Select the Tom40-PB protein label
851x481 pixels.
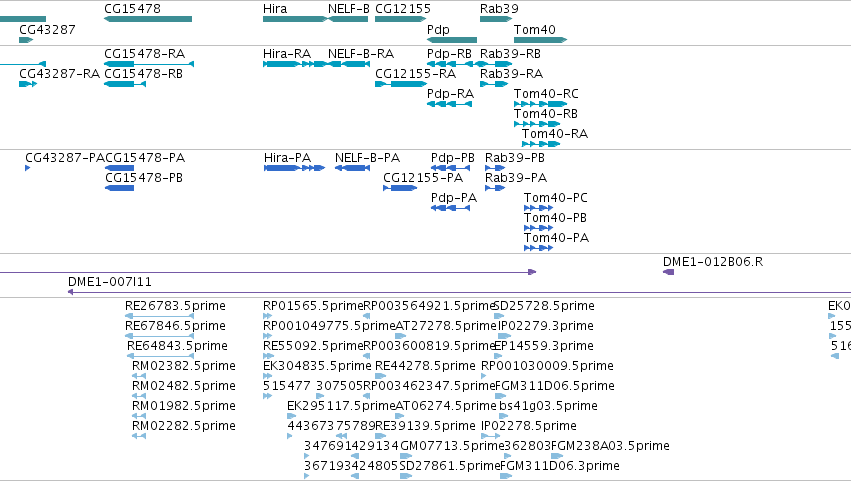555,218
